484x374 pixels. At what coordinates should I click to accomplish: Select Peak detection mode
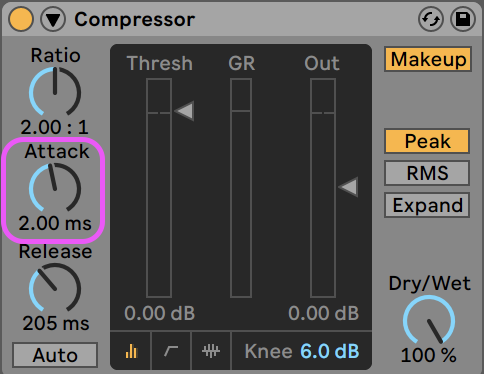pyautogui.click(x=427, y=141)
